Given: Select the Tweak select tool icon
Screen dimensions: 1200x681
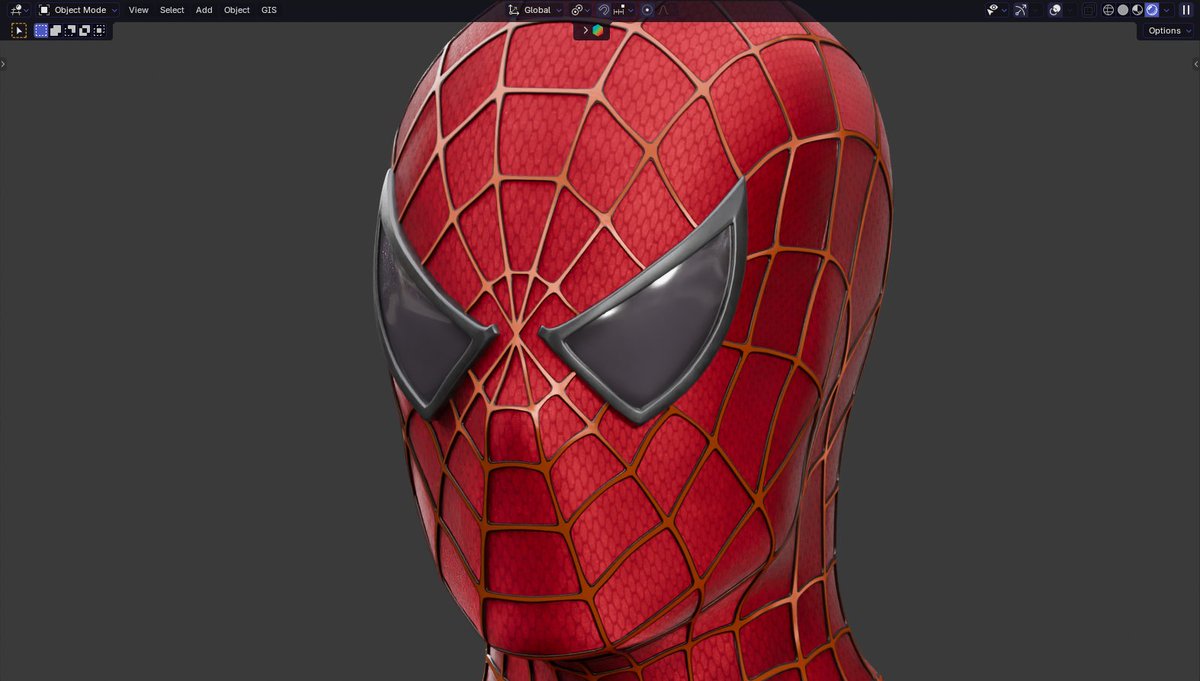Looking at the screenshot, I should click(19, 31).
